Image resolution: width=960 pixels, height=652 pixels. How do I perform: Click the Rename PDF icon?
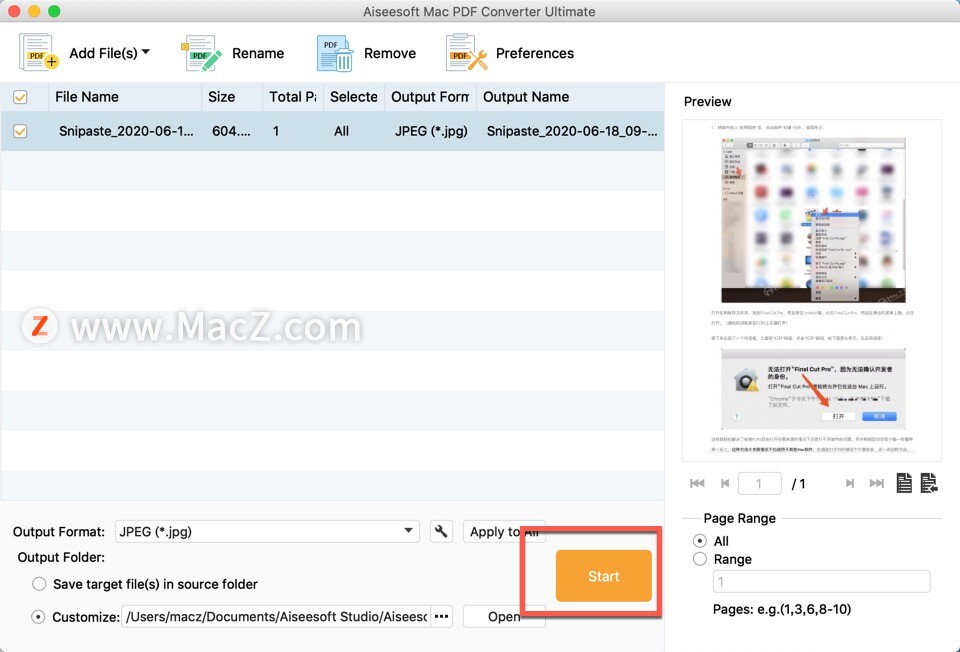201,53
